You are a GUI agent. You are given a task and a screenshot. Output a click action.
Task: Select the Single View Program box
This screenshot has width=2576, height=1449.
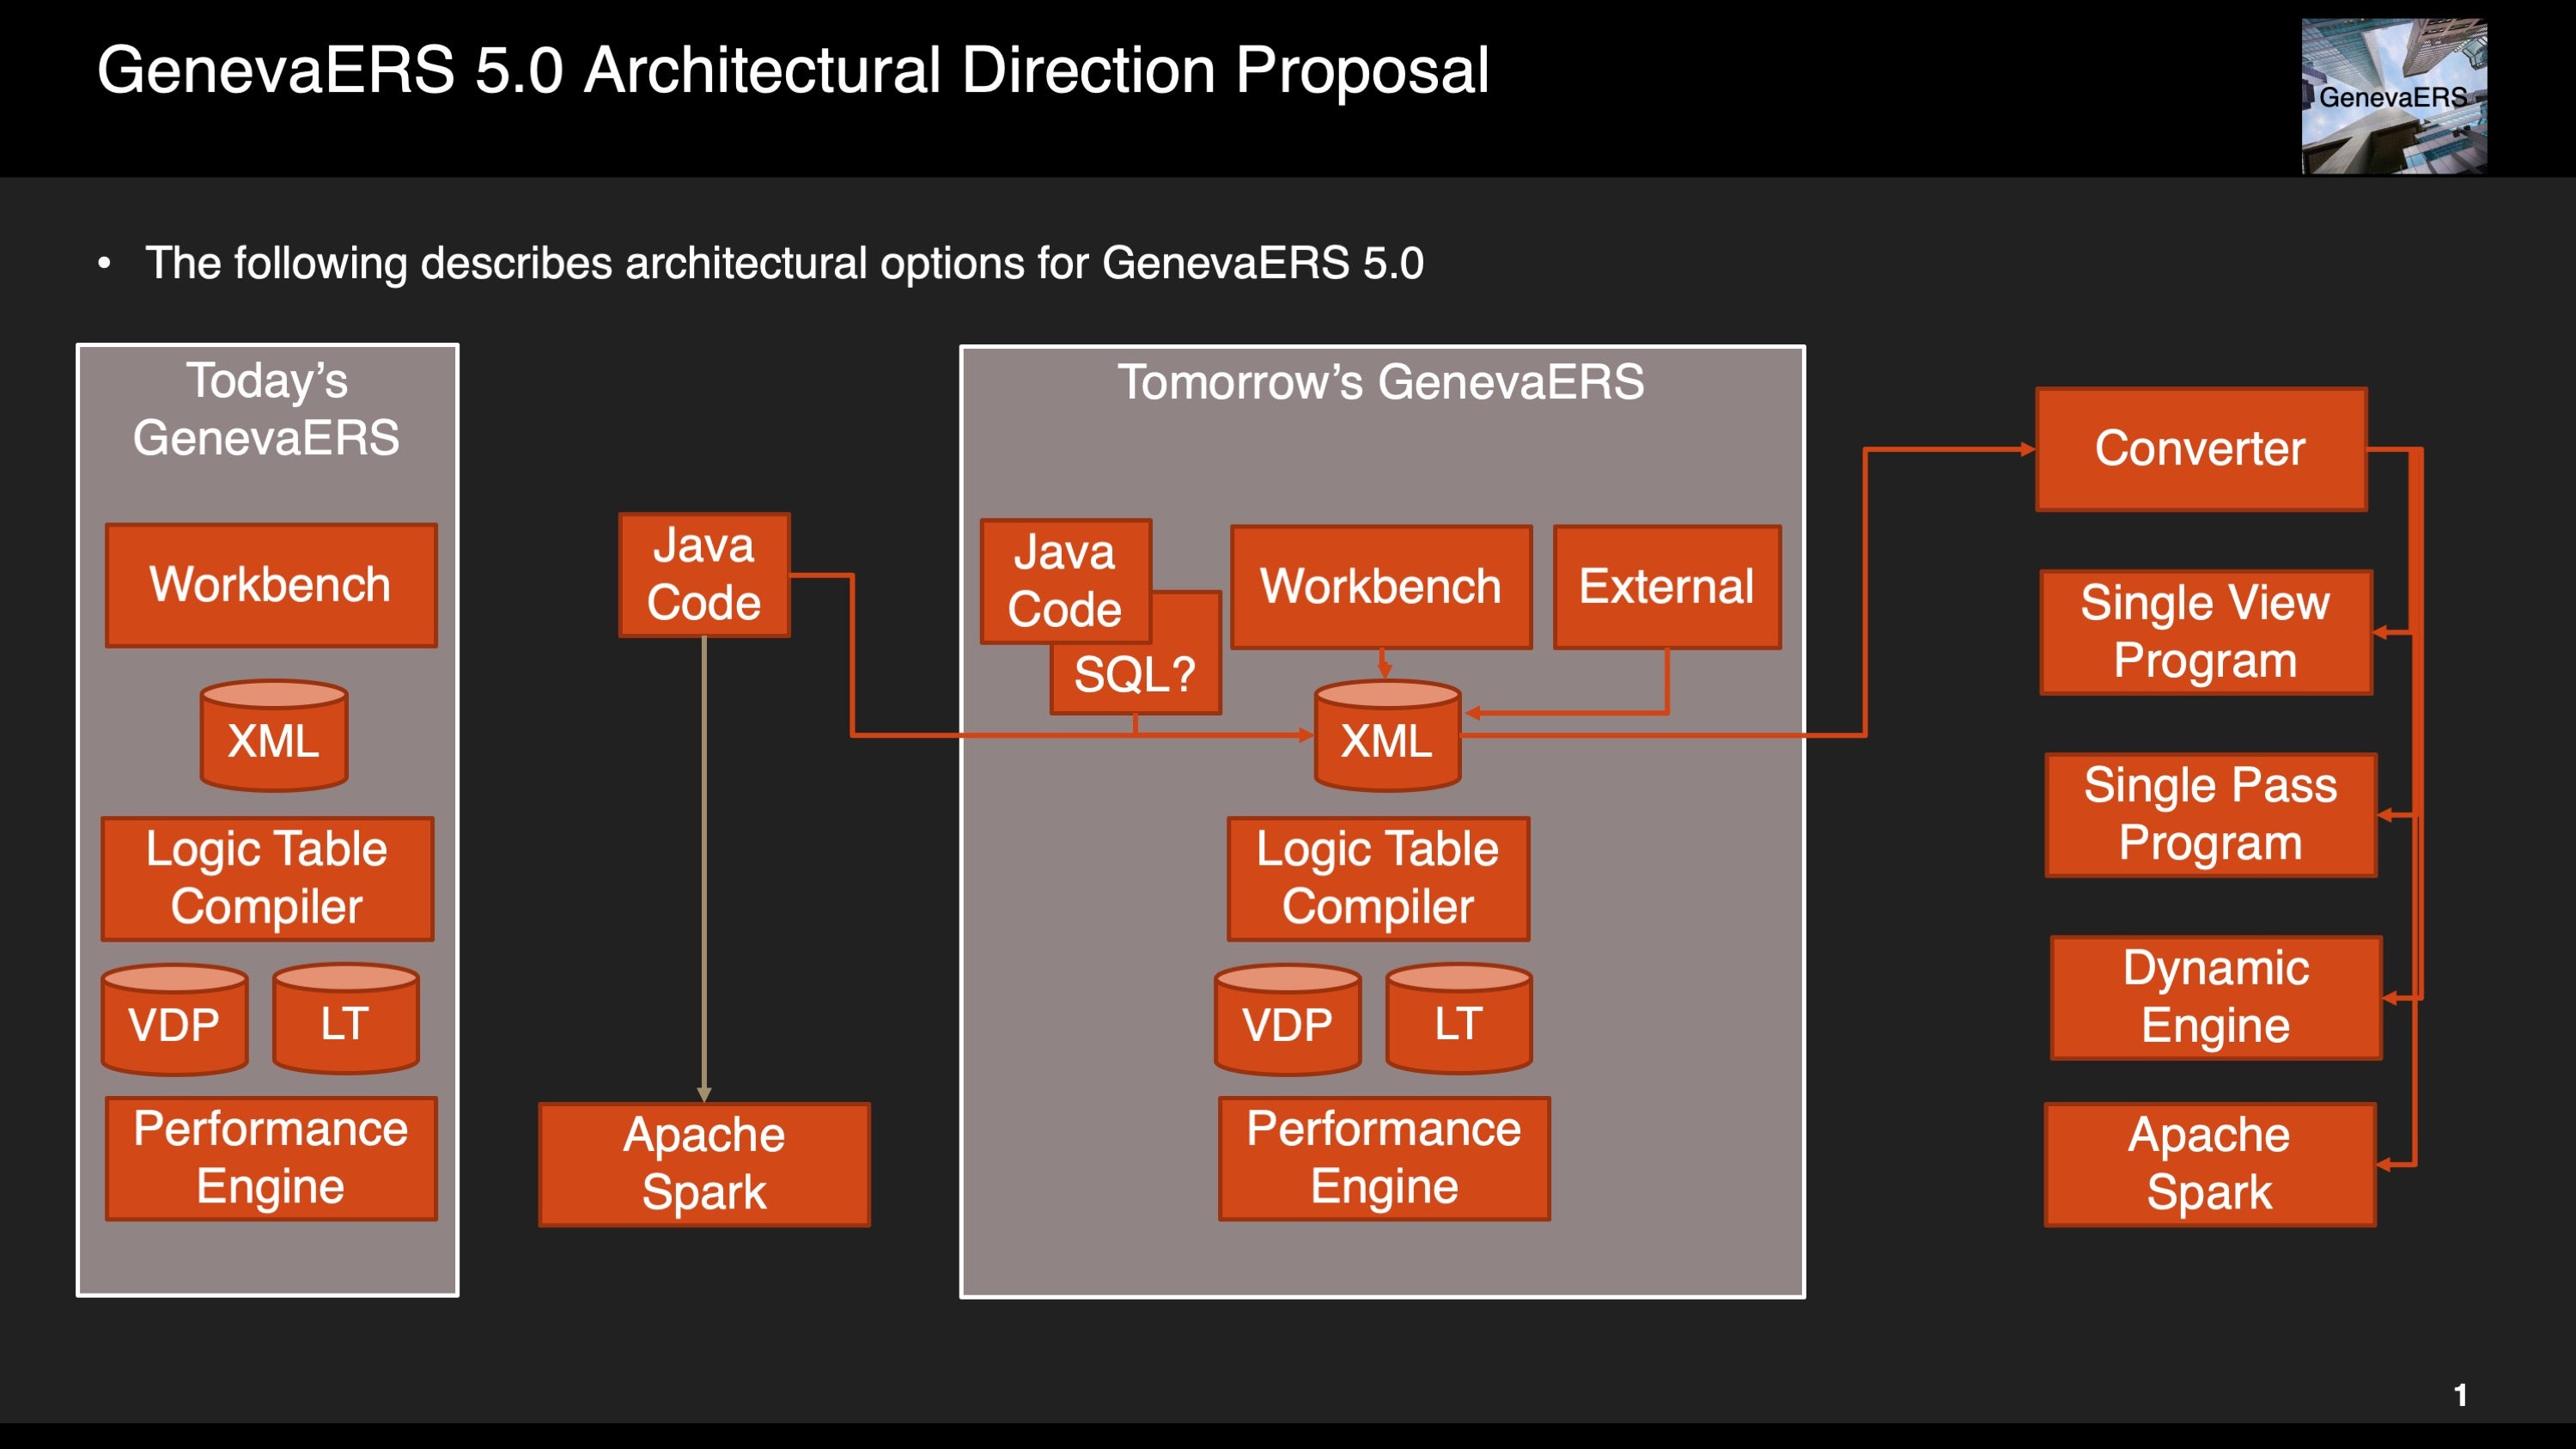[x=2206, y=632]
